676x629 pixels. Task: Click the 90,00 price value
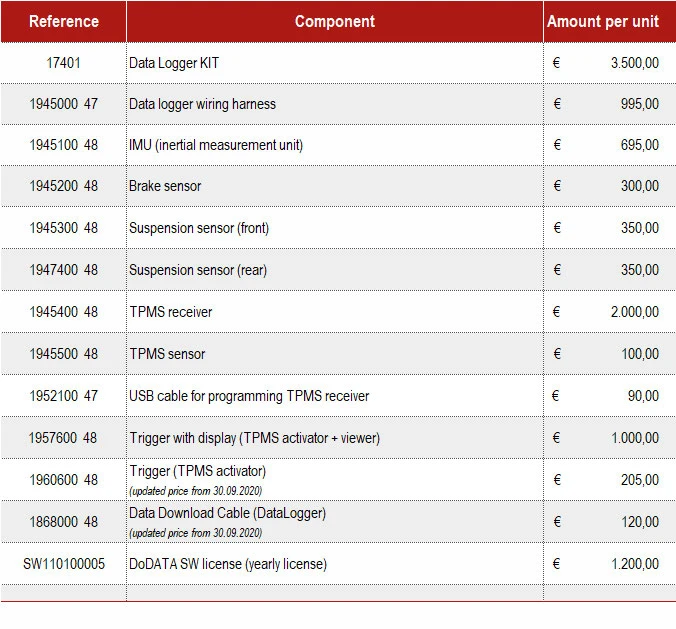click(x=643, y=396)
